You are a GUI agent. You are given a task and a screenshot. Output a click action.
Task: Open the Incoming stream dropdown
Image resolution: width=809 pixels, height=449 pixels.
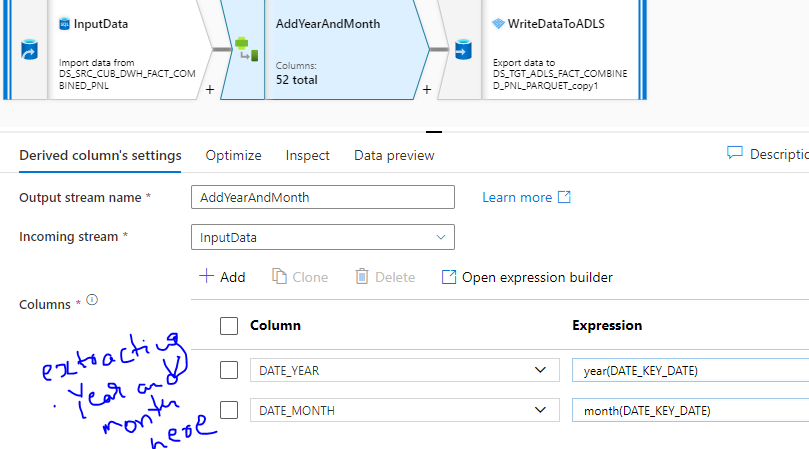click(x=323, y=237)
